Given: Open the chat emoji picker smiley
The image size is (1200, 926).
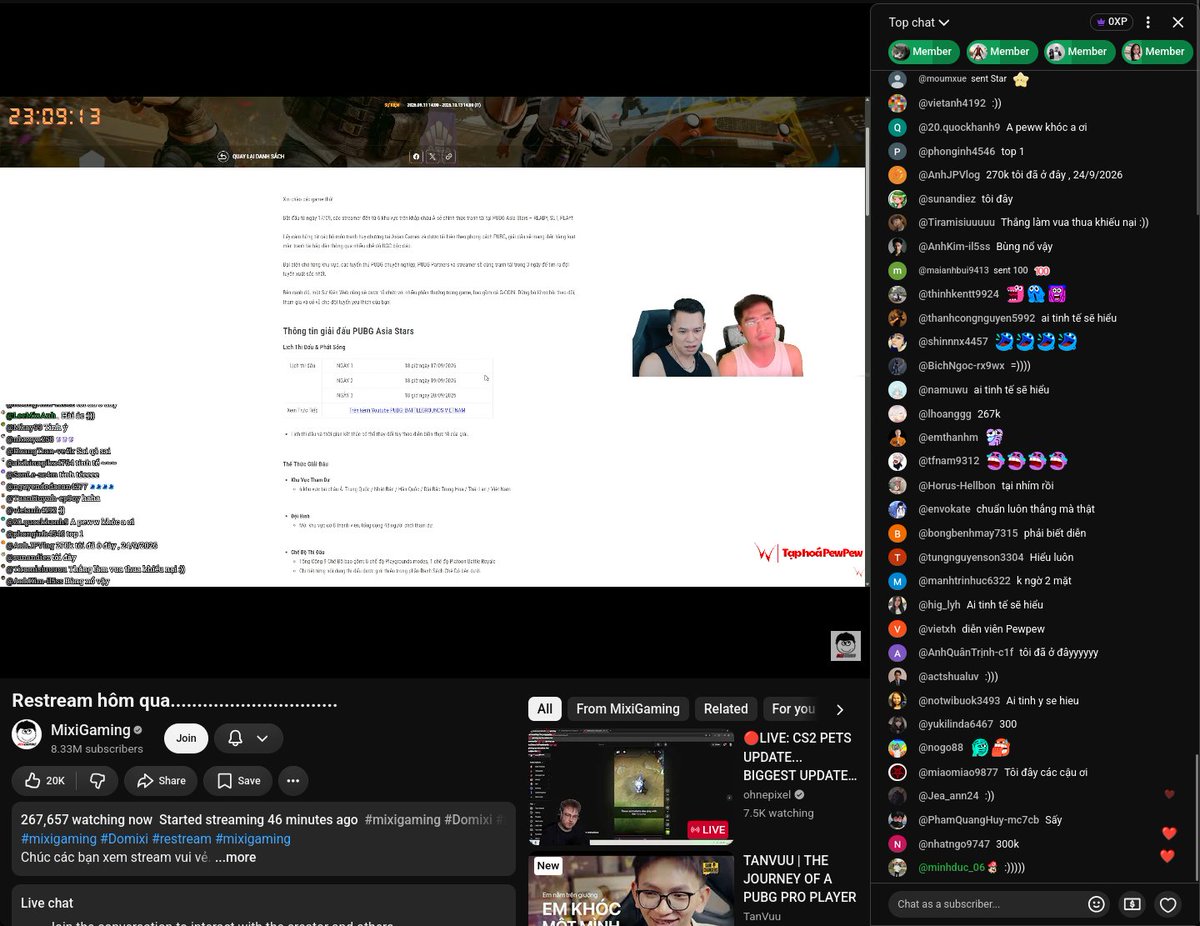Looking at the screenshot, I should pos(1096,904).
